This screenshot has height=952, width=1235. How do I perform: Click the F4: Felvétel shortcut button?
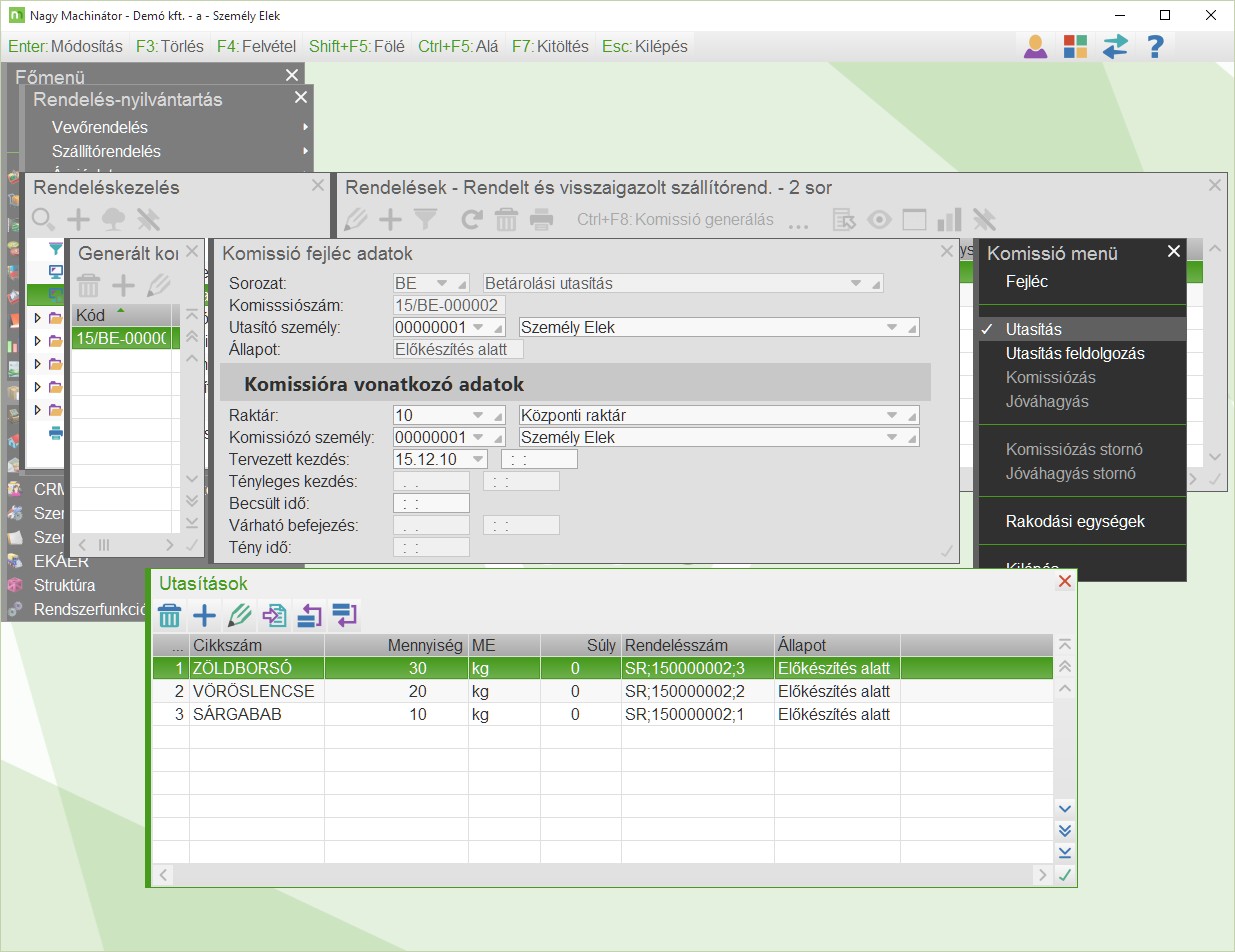[x=255, y=46]
